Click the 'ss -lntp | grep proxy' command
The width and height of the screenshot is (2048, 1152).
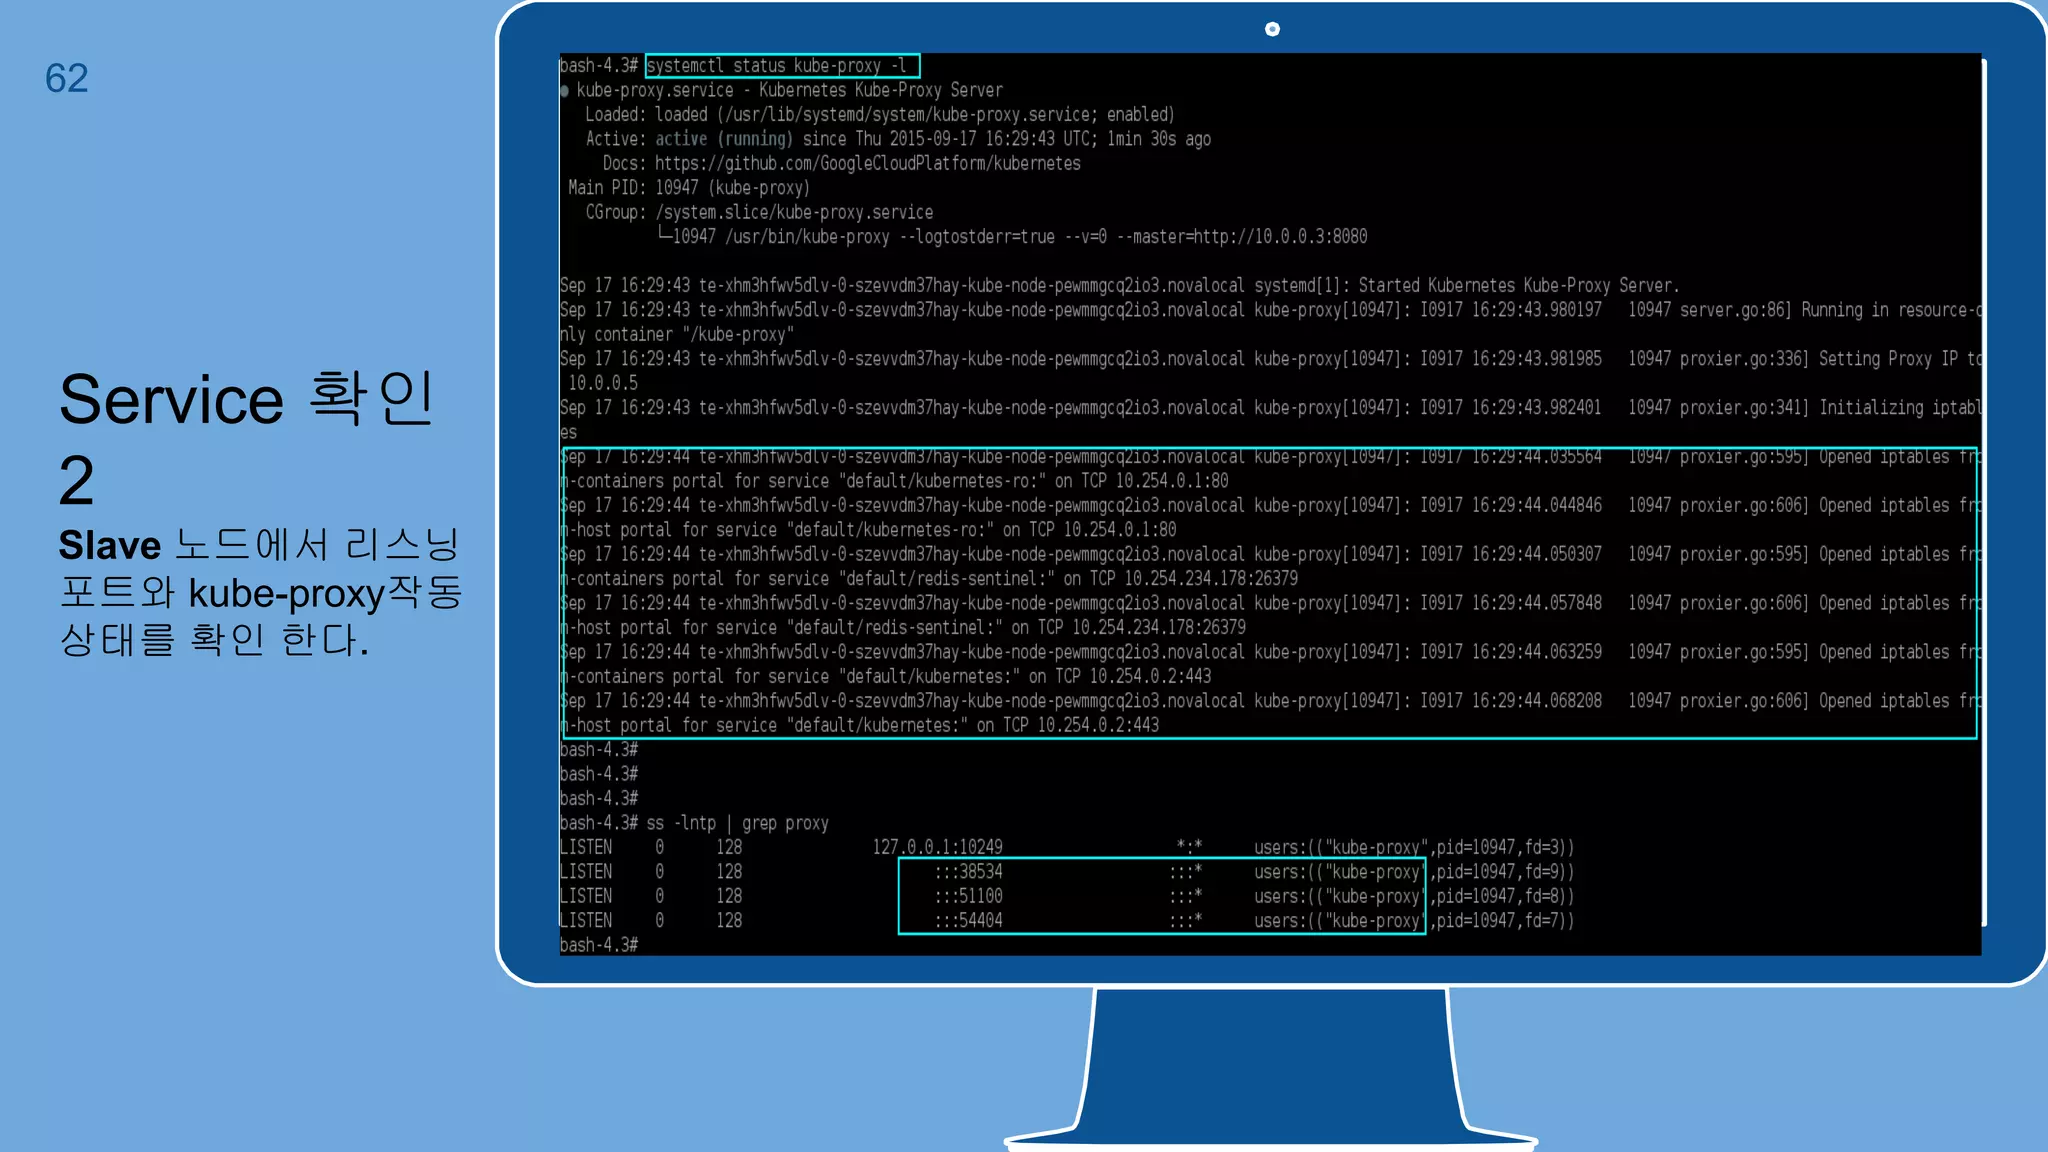[x=737, y=823]
